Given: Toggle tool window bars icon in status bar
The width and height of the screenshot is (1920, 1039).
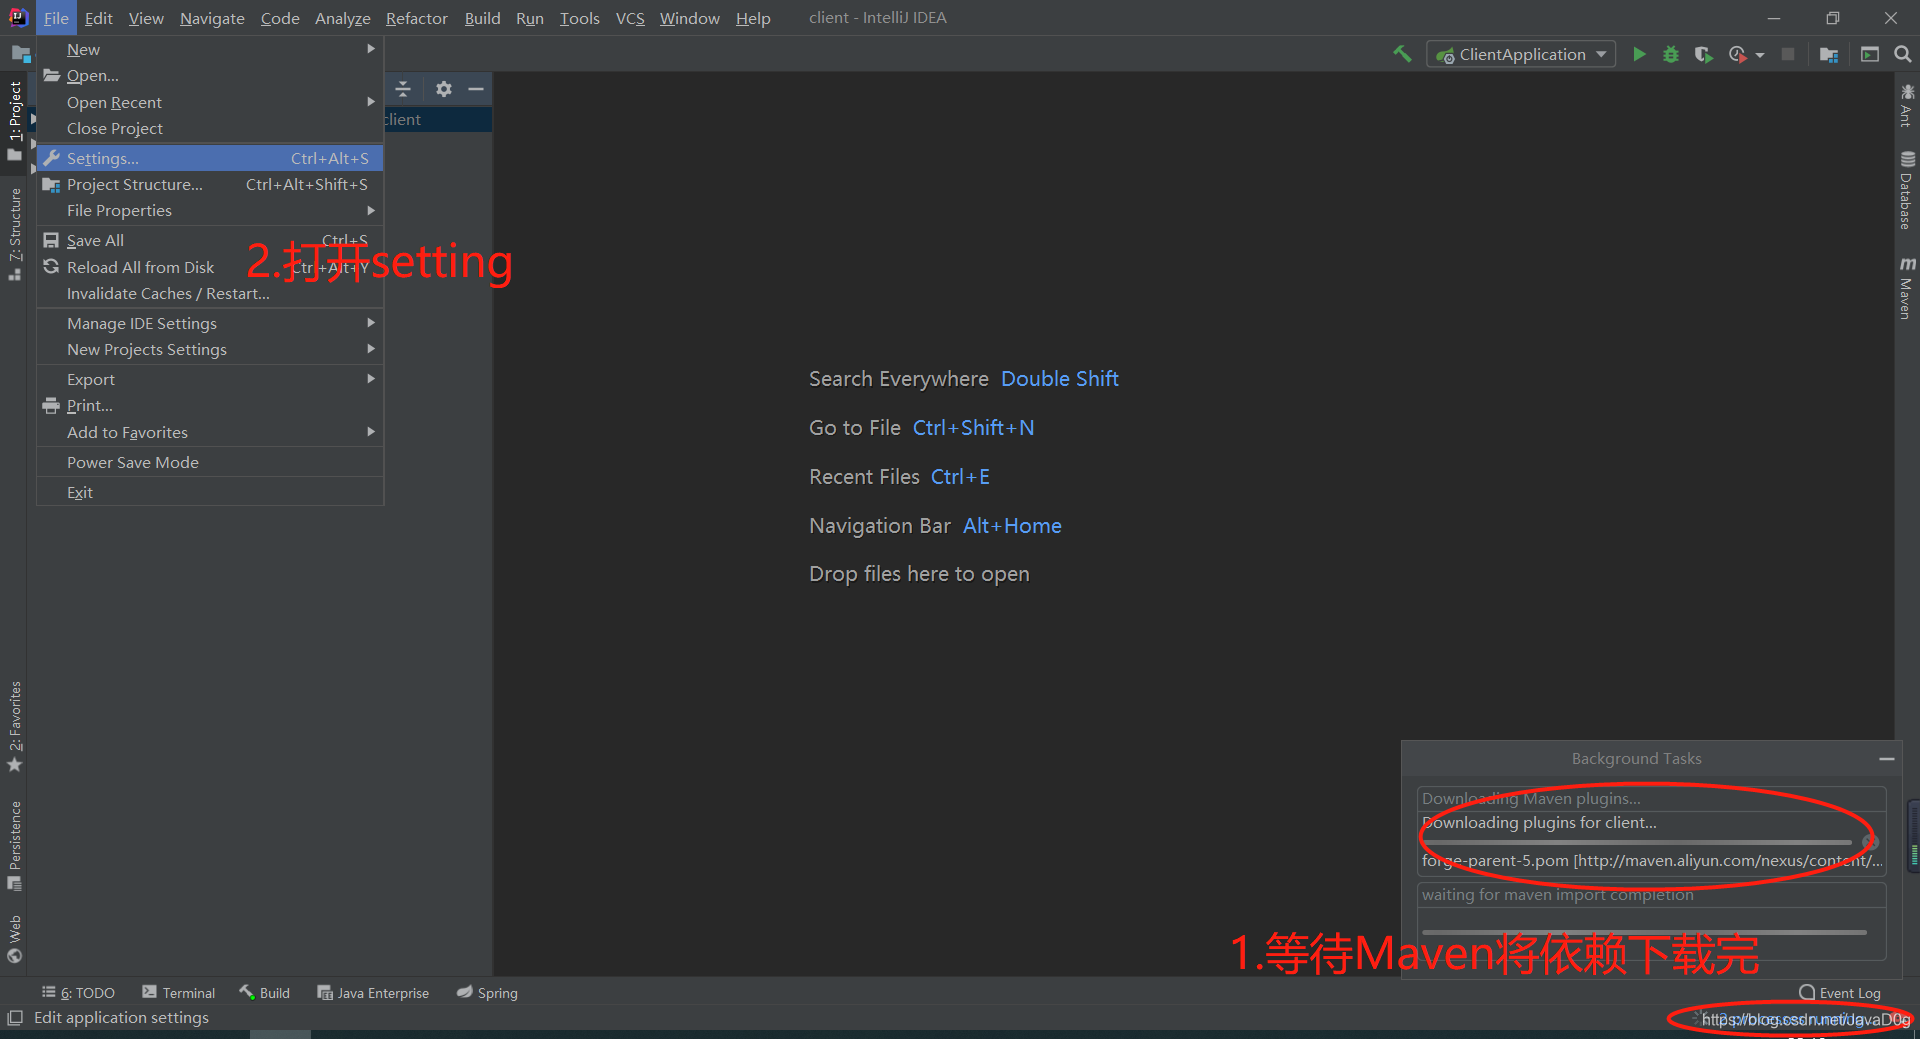Looking at the screenshot, I should tap(14, 1018).
